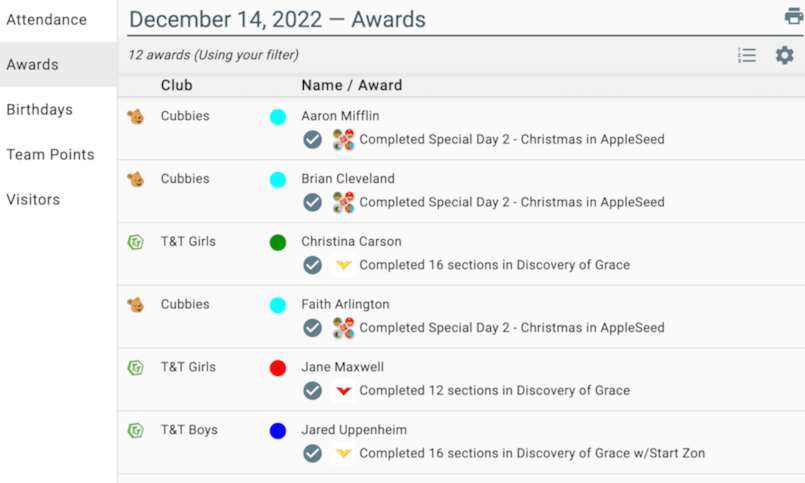Toggle Faith Arlington's award checkmark

pyautogui.click(x=313, y=328)
